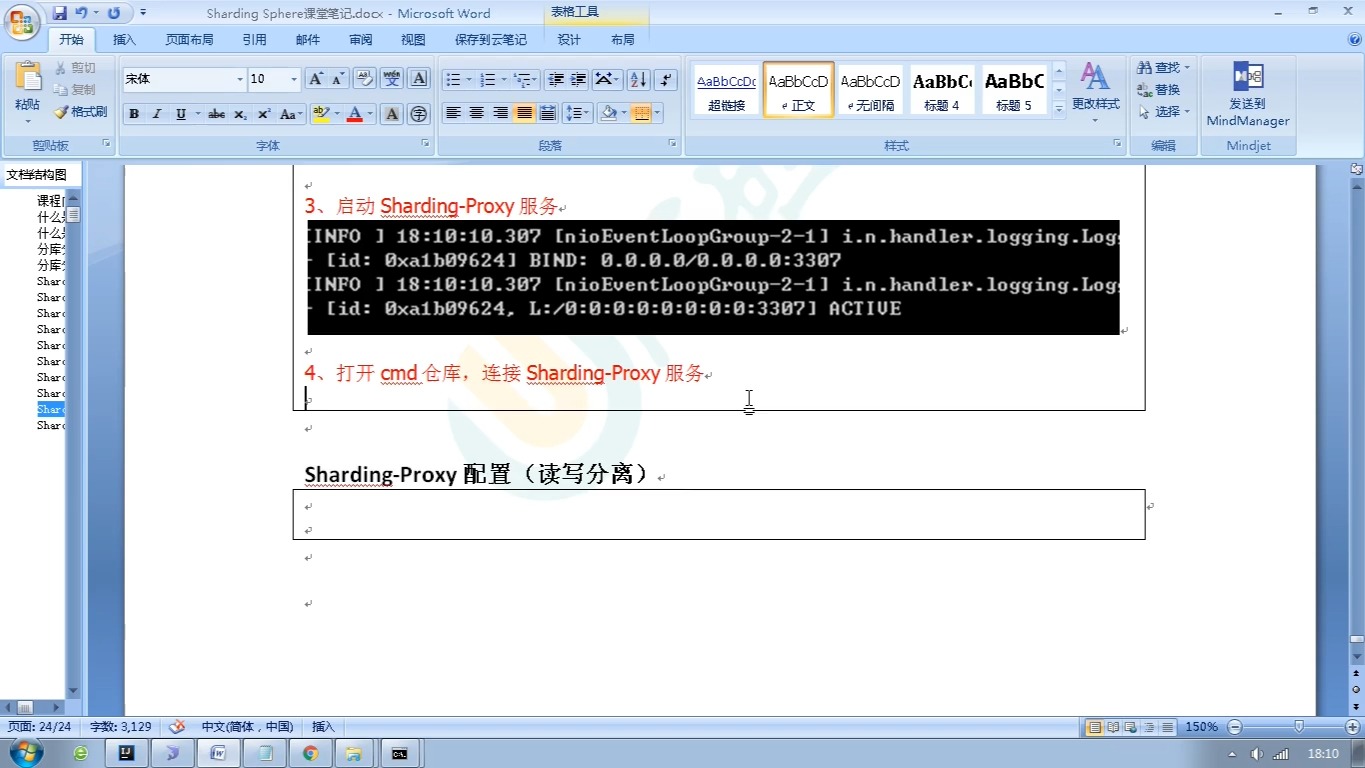The height and width of the screenshot is (768, 1365).
Task: Apply distributed alignment
Action: pos(547,113)
